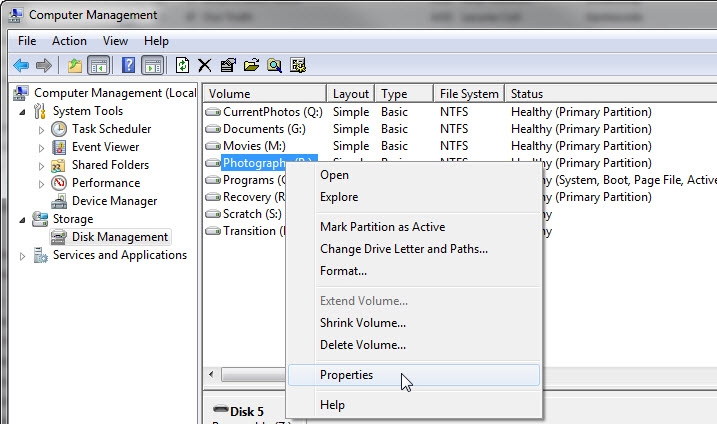
Task: Sort by the File System column header
Action: point(469,94)
